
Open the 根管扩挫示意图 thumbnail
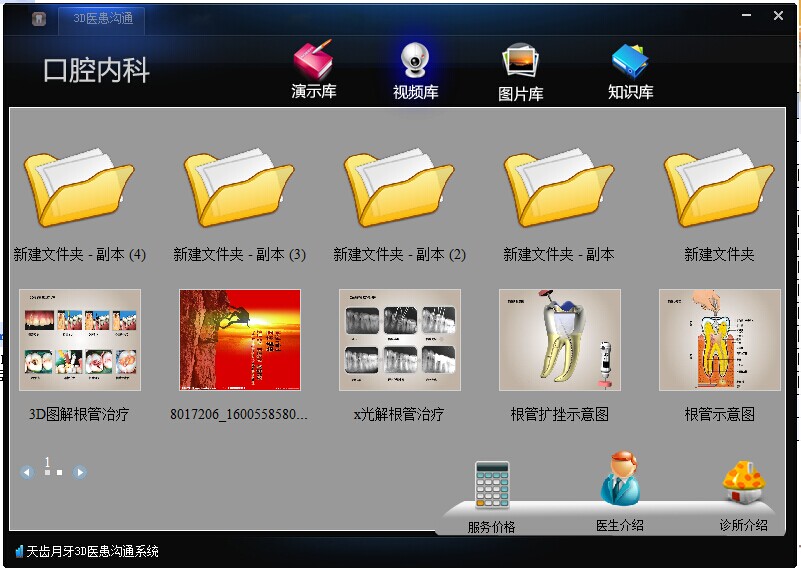[560, 340]
